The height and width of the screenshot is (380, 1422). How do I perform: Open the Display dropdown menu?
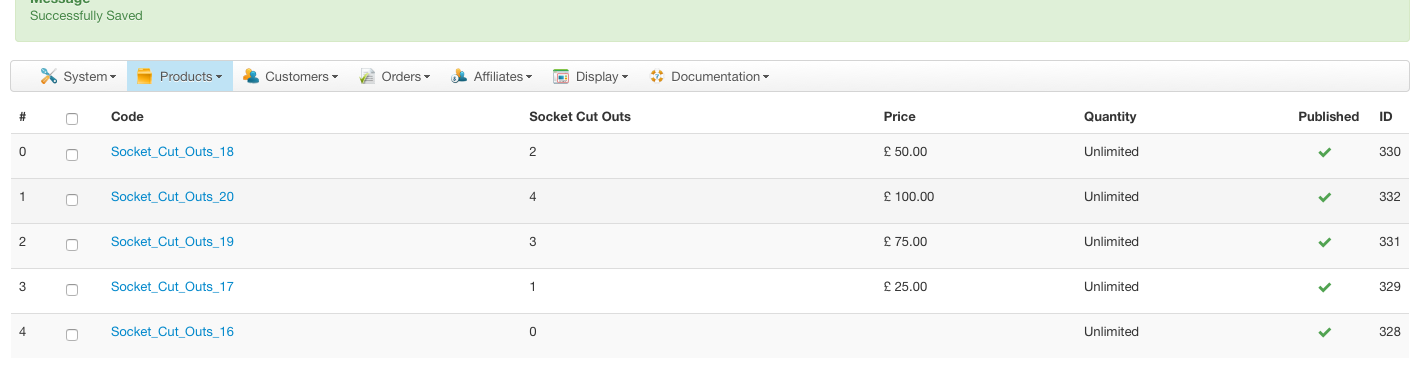pos(590,76)
